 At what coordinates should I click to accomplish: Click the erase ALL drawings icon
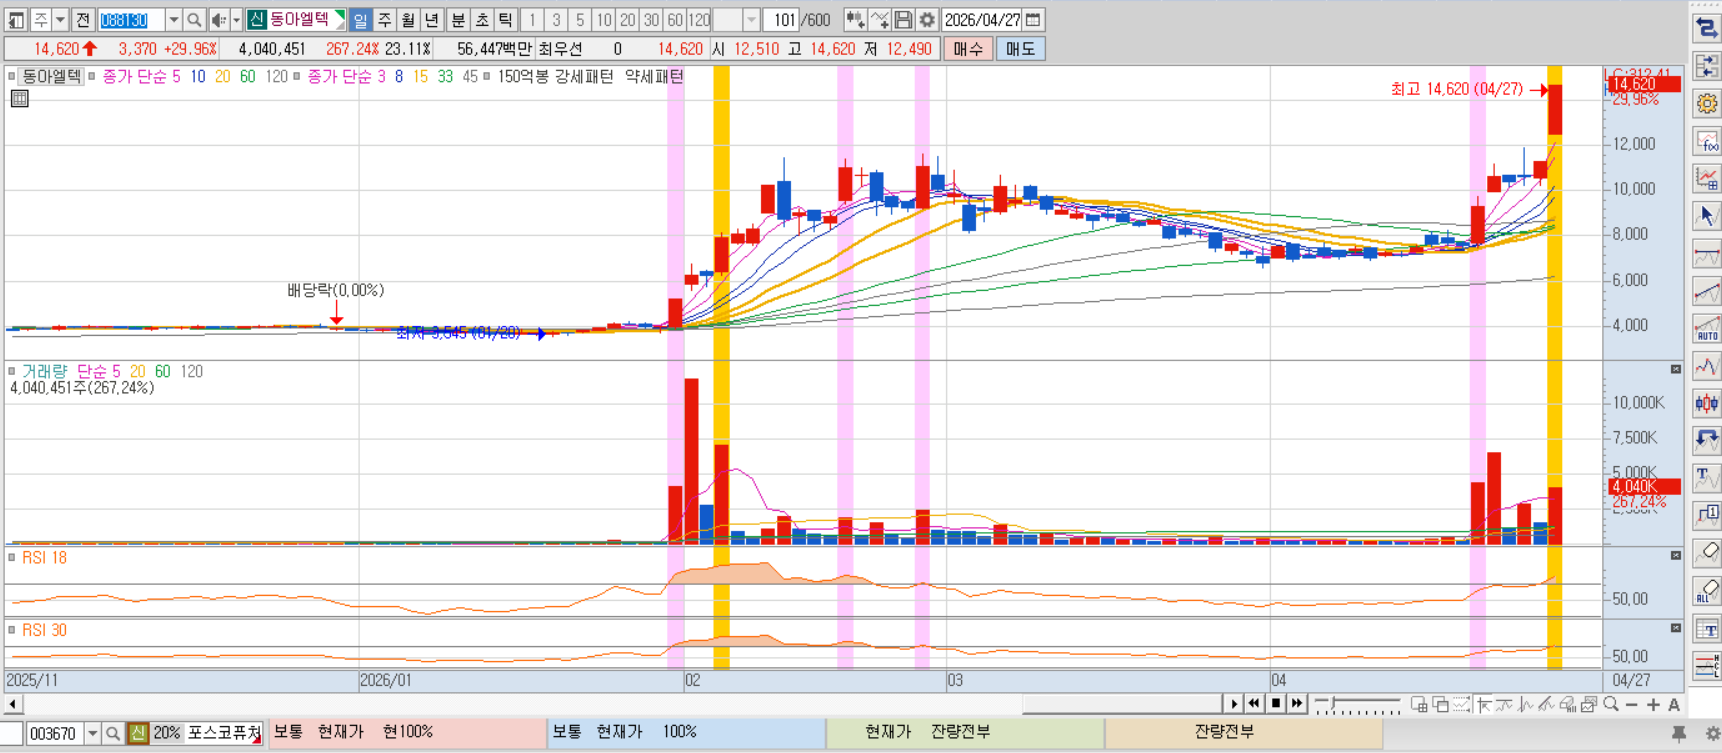(x=1706, y=591)
